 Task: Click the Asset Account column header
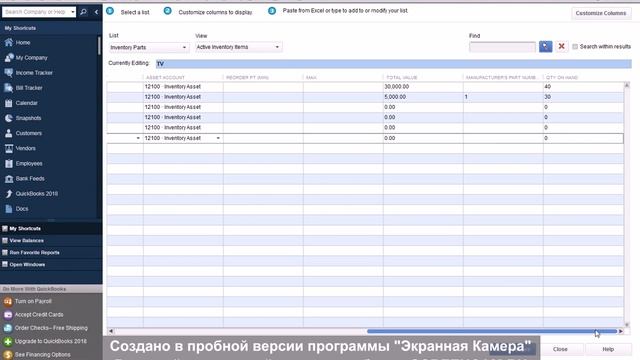(x=183, y=77)
